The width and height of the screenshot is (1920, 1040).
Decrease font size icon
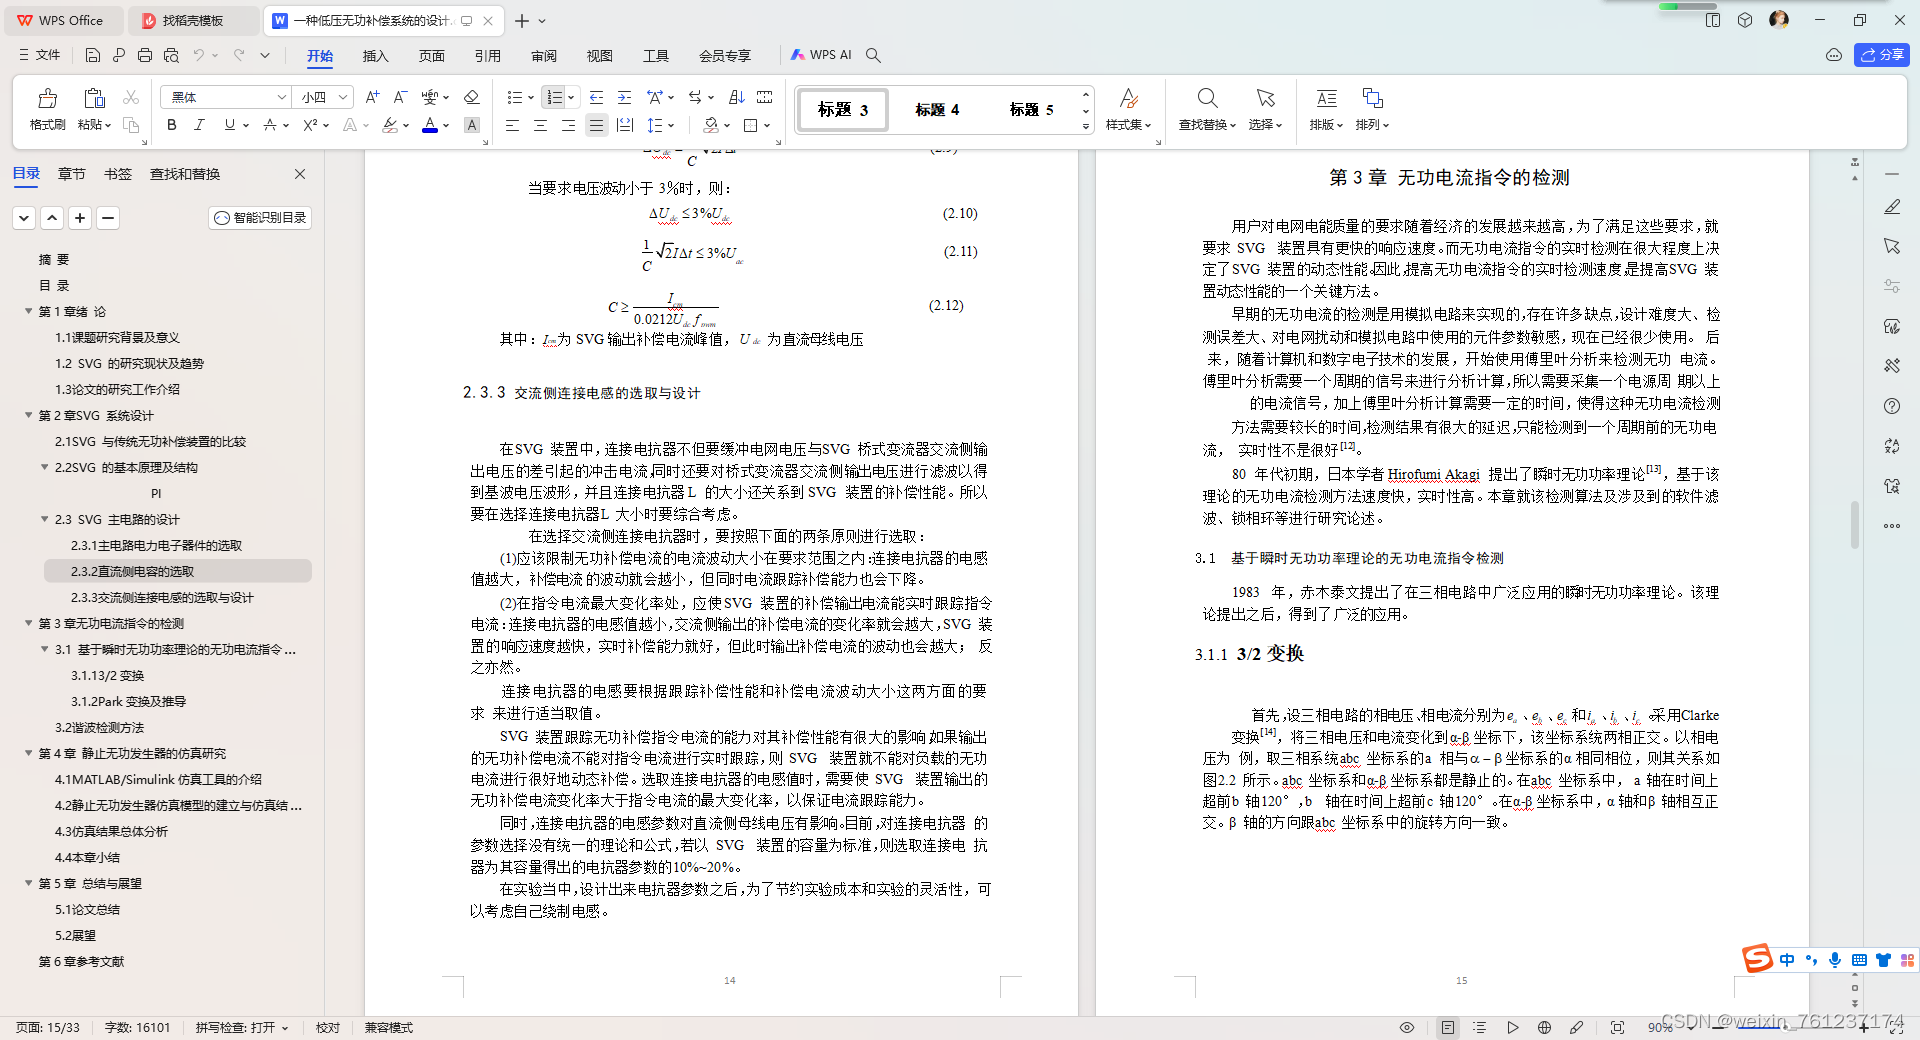[400, 97]
